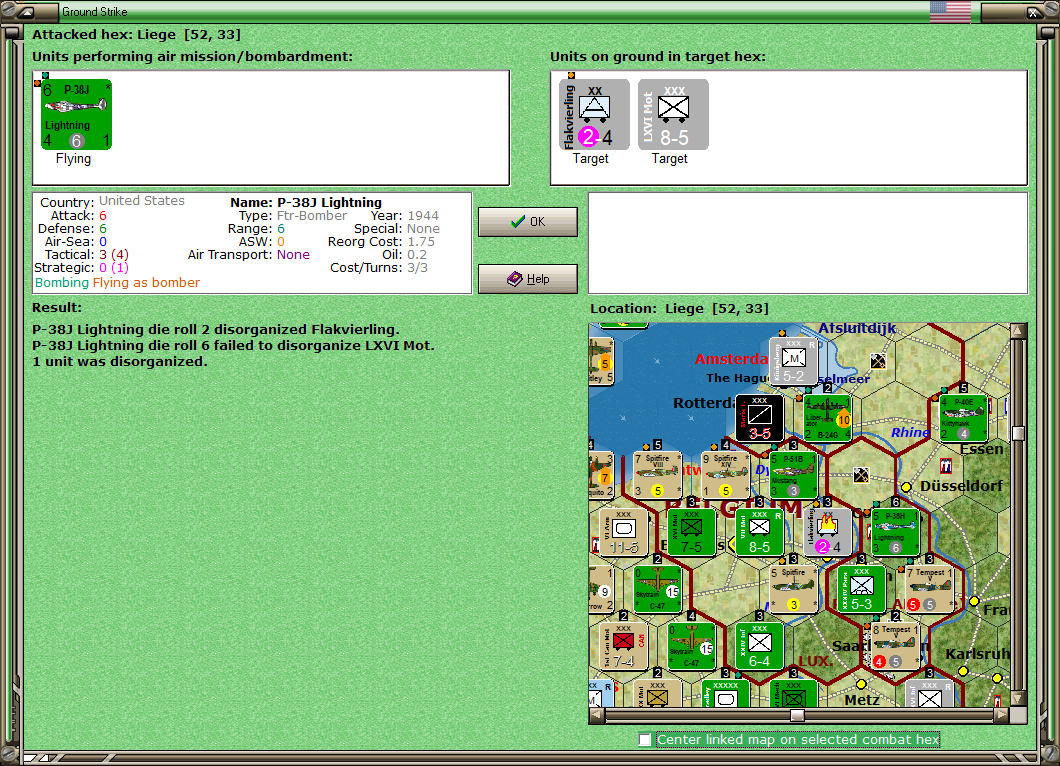Confirm results with the OK button
1060x766 pixels.
[528, 222]
